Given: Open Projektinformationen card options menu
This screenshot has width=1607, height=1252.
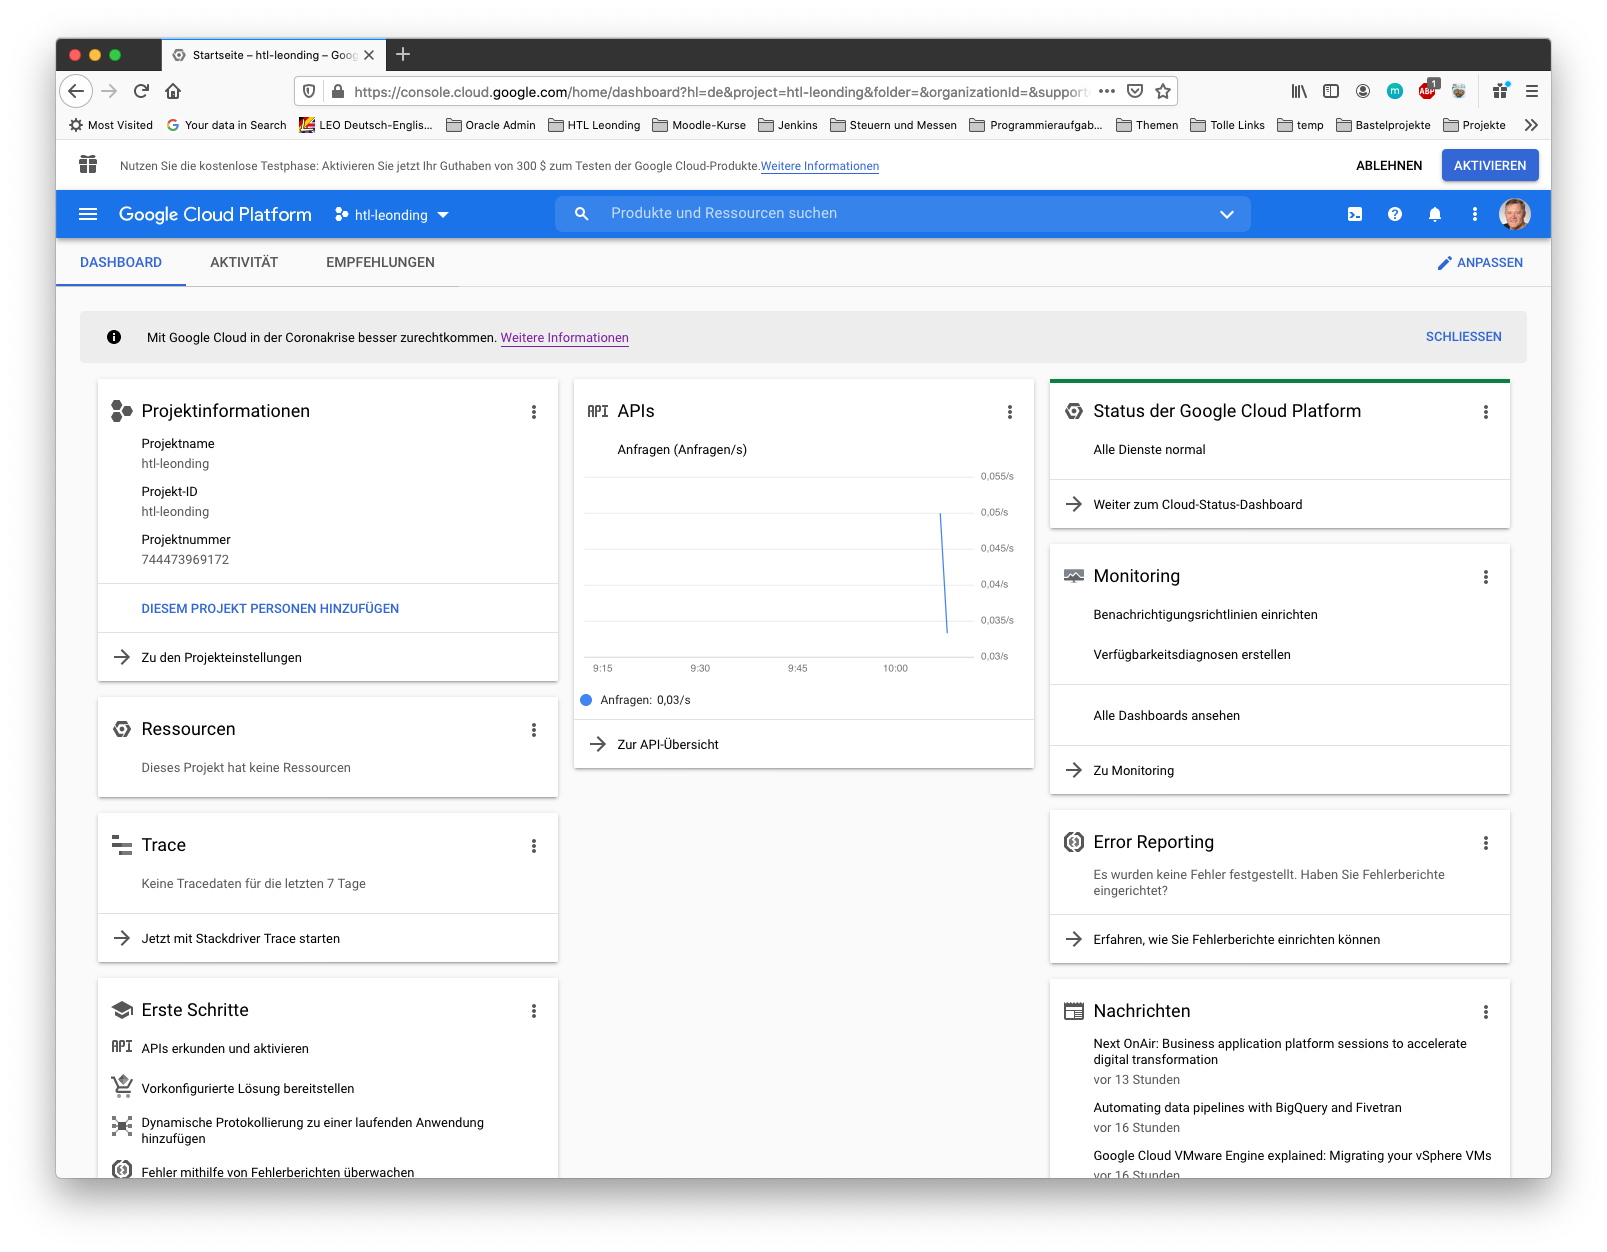Looking at the screenshot, I should [x=534, y=412].
